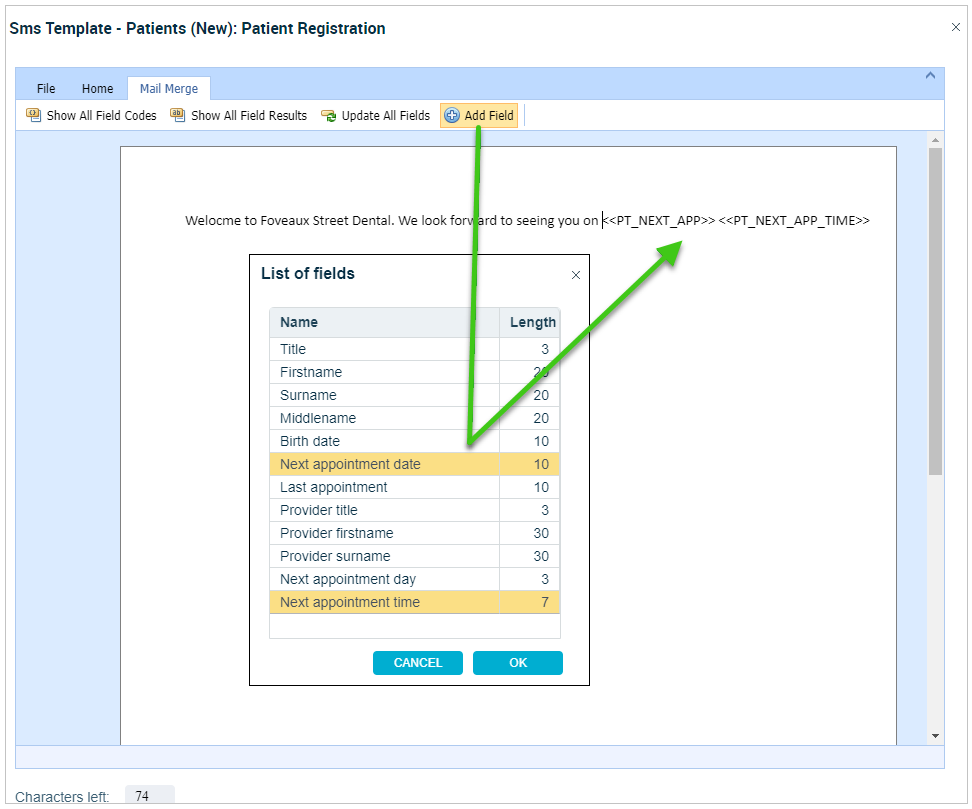Click the Add Field plus icon
This screenshot has width=972, height=809.
pyautogui.click(x=452, y=115)
